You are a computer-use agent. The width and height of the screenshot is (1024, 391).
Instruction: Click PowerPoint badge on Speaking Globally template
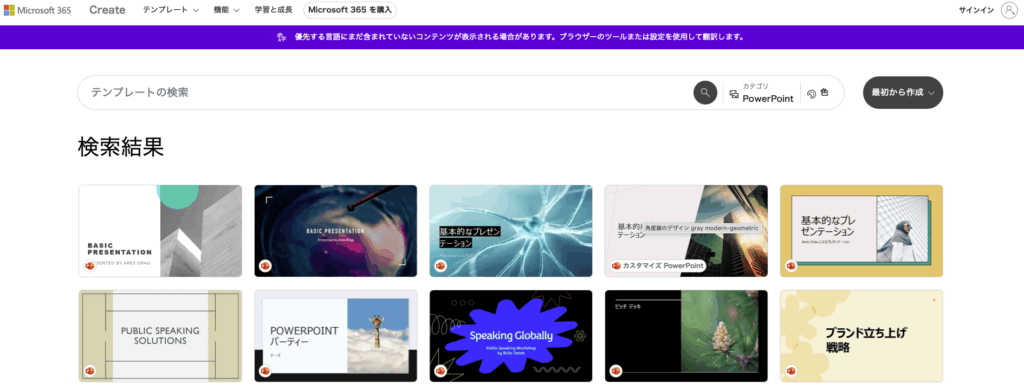tap(441, 371)
